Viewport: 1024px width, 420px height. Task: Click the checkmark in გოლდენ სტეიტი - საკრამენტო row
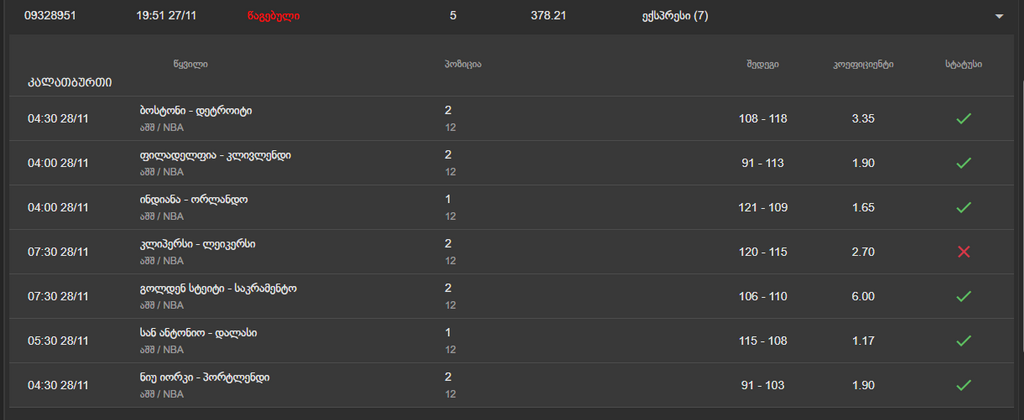(963, 296)
